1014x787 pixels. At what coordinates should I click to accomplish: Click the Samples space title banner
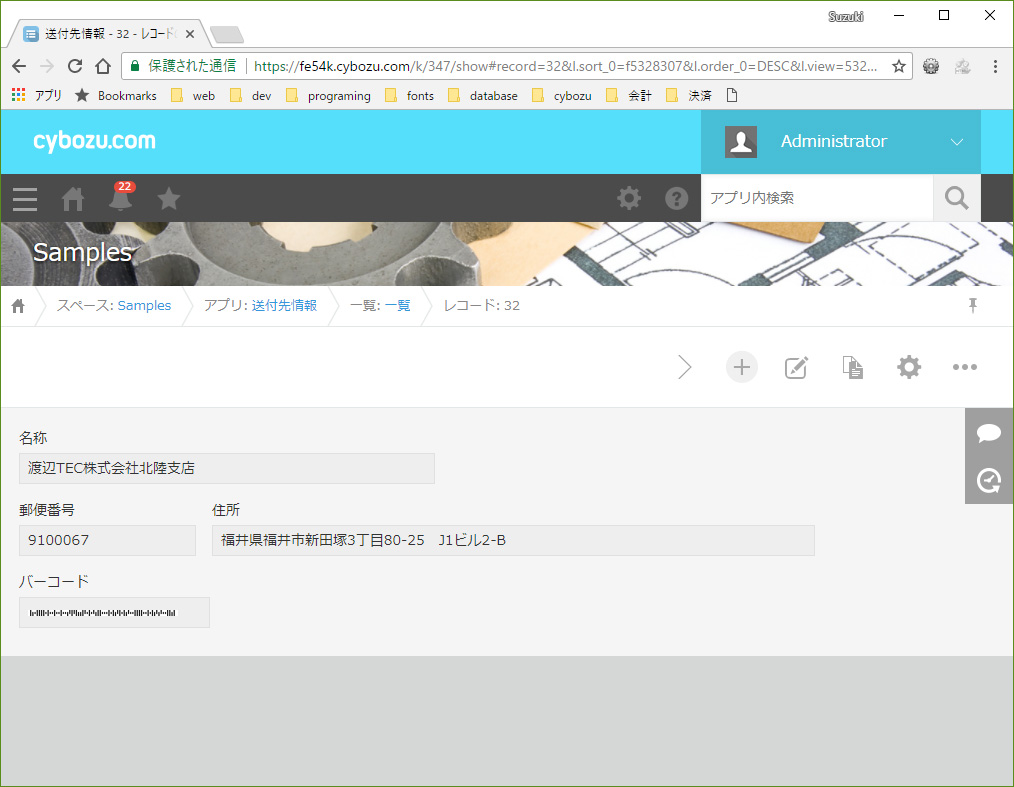(83, 252)
